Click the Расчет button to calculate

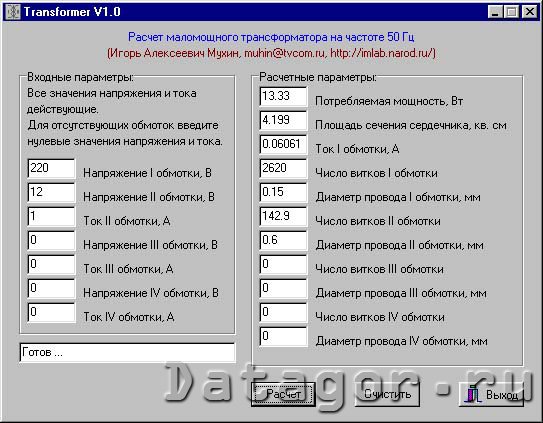coord(283,394)
